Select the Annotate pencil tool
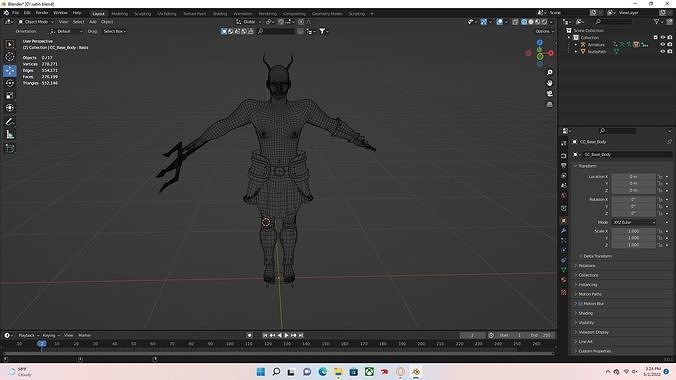Viewport: 676px width, 380px height. [x=9, y=122]
